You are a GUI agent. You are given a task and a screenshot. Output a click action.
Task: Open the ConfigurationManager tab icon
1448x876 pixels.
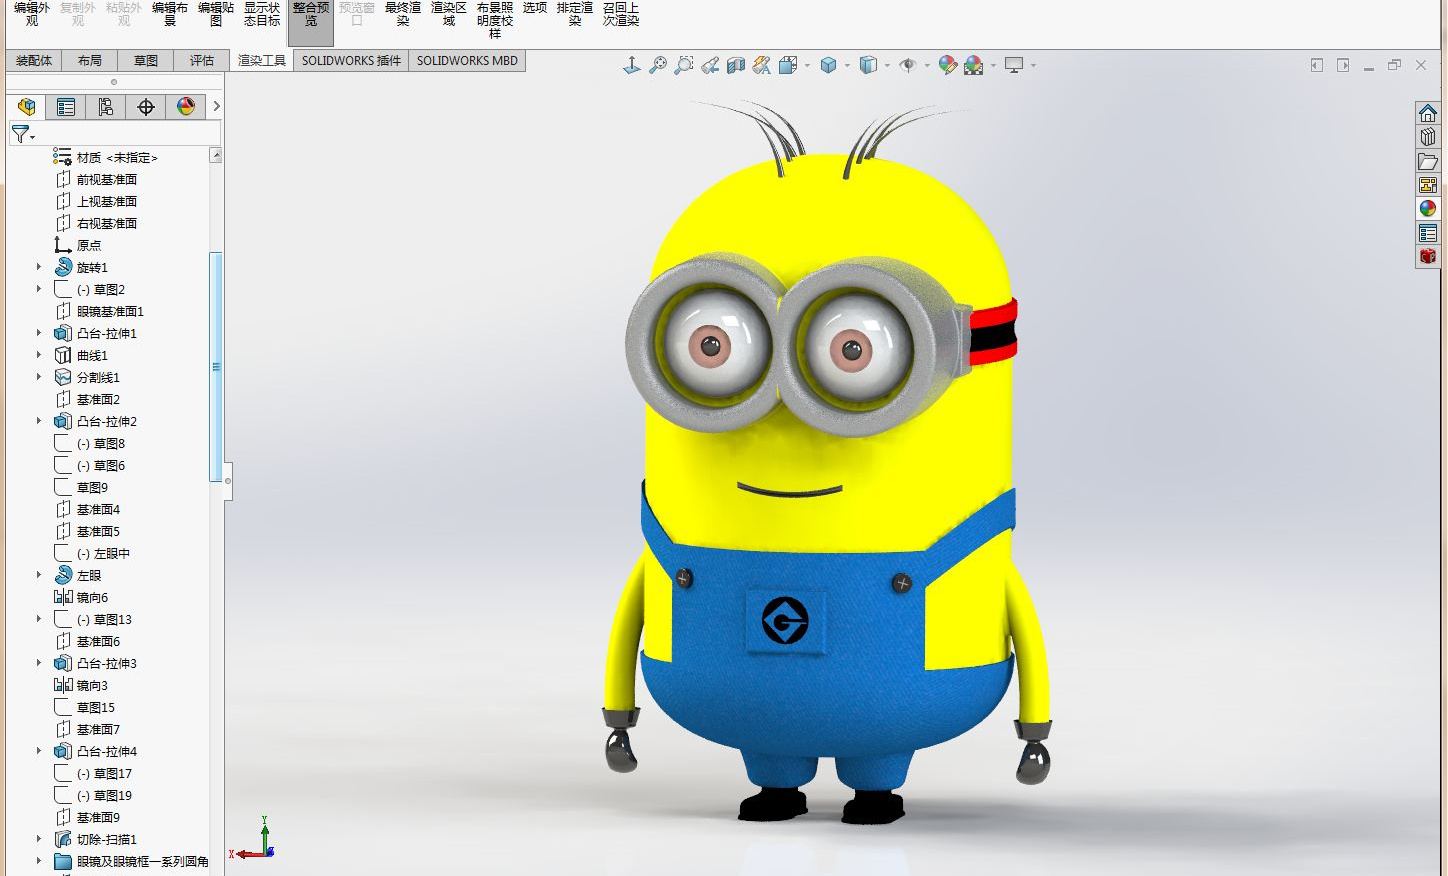click(106, 107)
